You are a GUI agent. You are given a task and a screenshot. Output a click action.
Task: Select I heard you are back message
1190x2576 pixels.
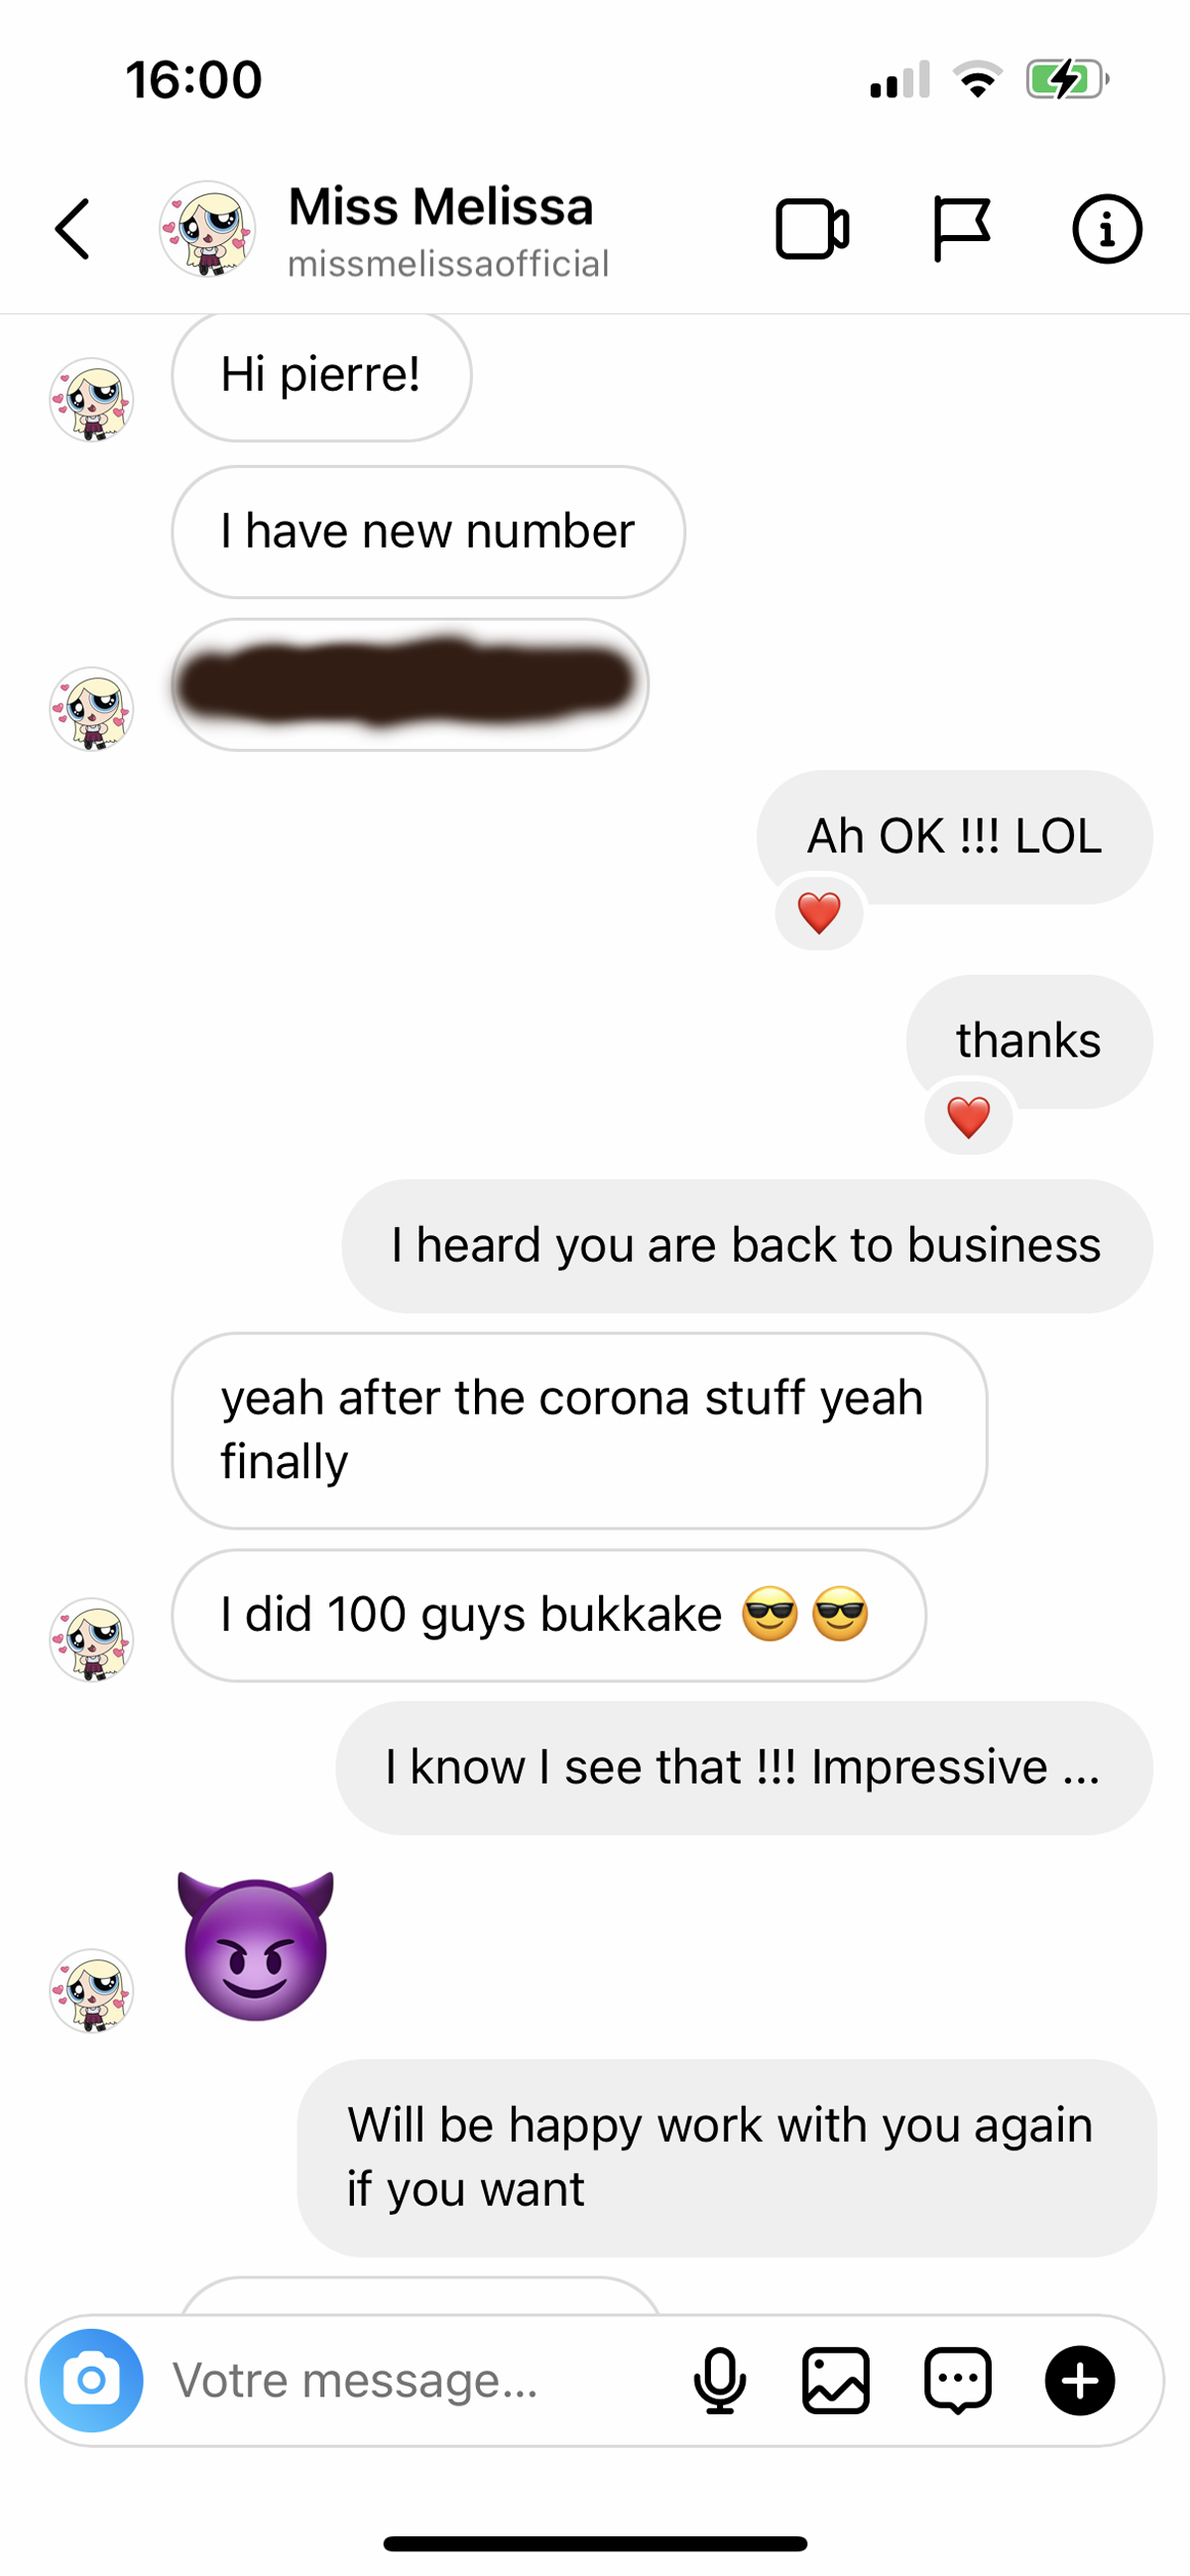click(746, 1246)
